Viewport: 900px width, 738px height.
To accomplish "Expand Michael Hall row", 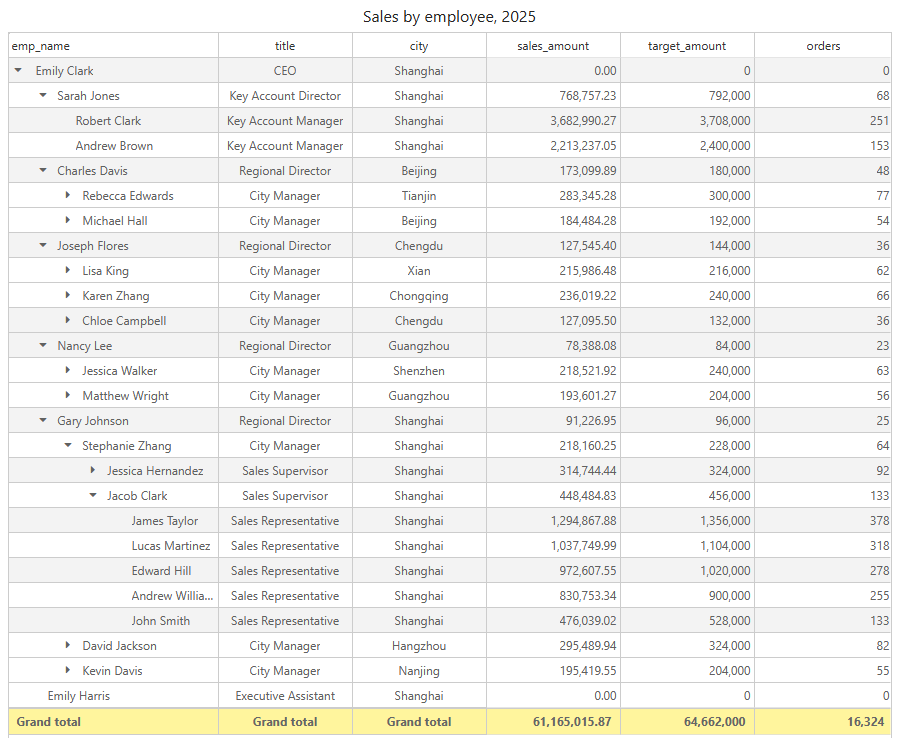I will click(68, 220).
